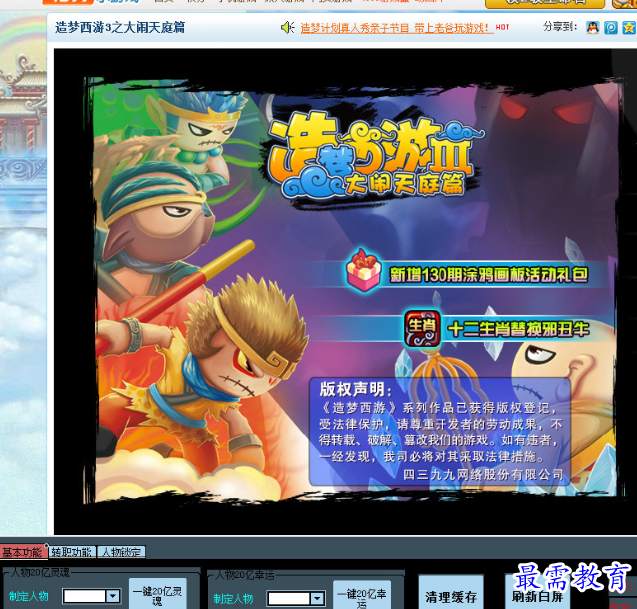
Task: Expand the 人物20亿灵魂 character dropdown
Action: click(x=113, y=596)
